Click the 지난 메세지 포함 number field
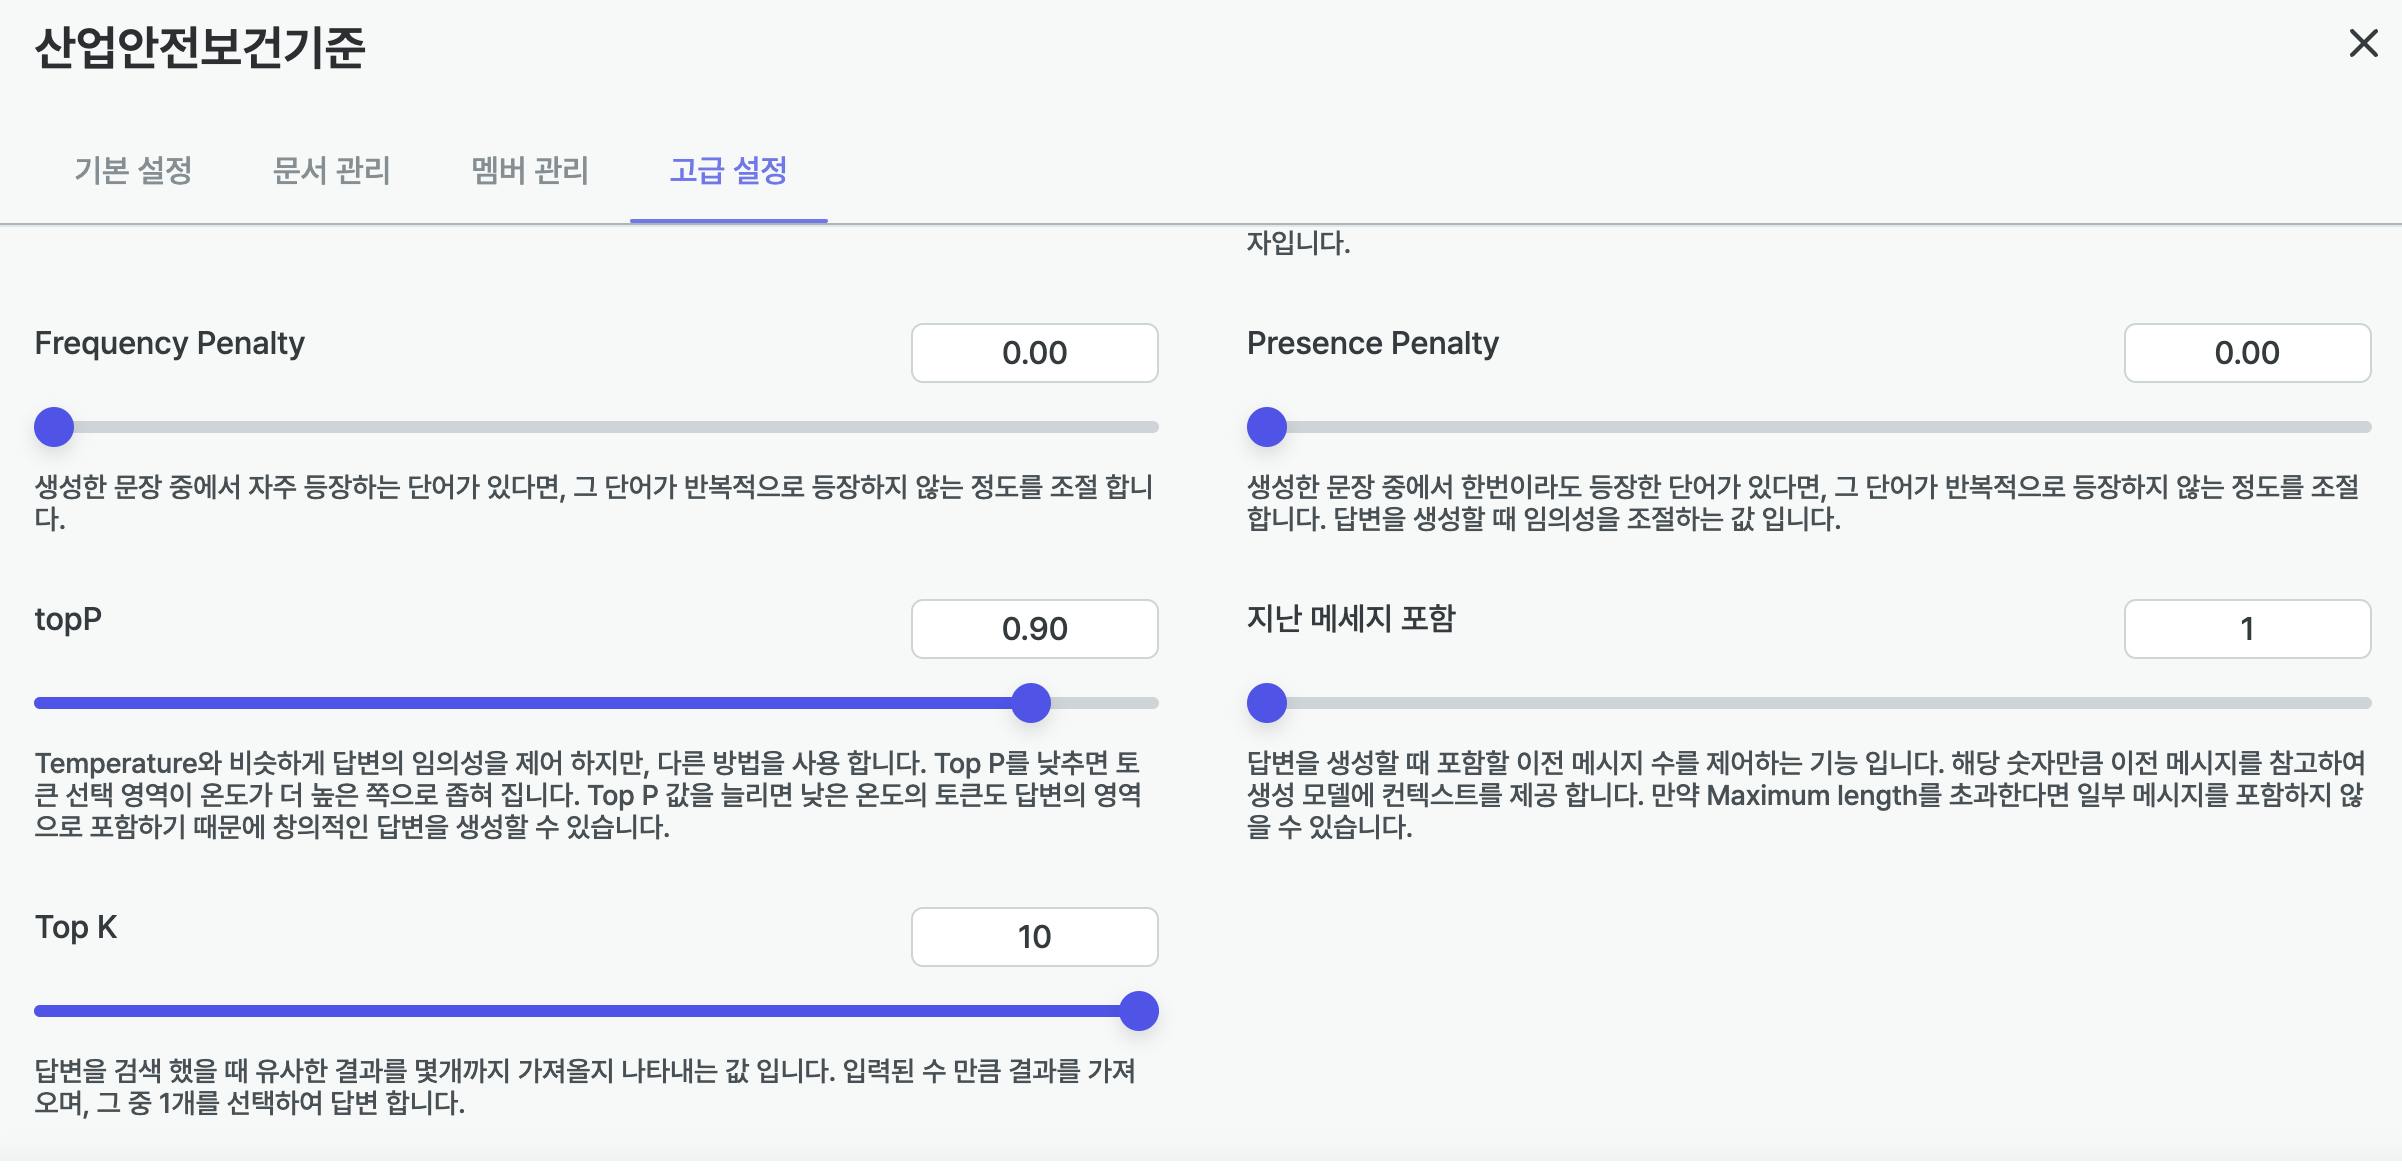Screen dimensions: 2402x1176 [2246, 629]
